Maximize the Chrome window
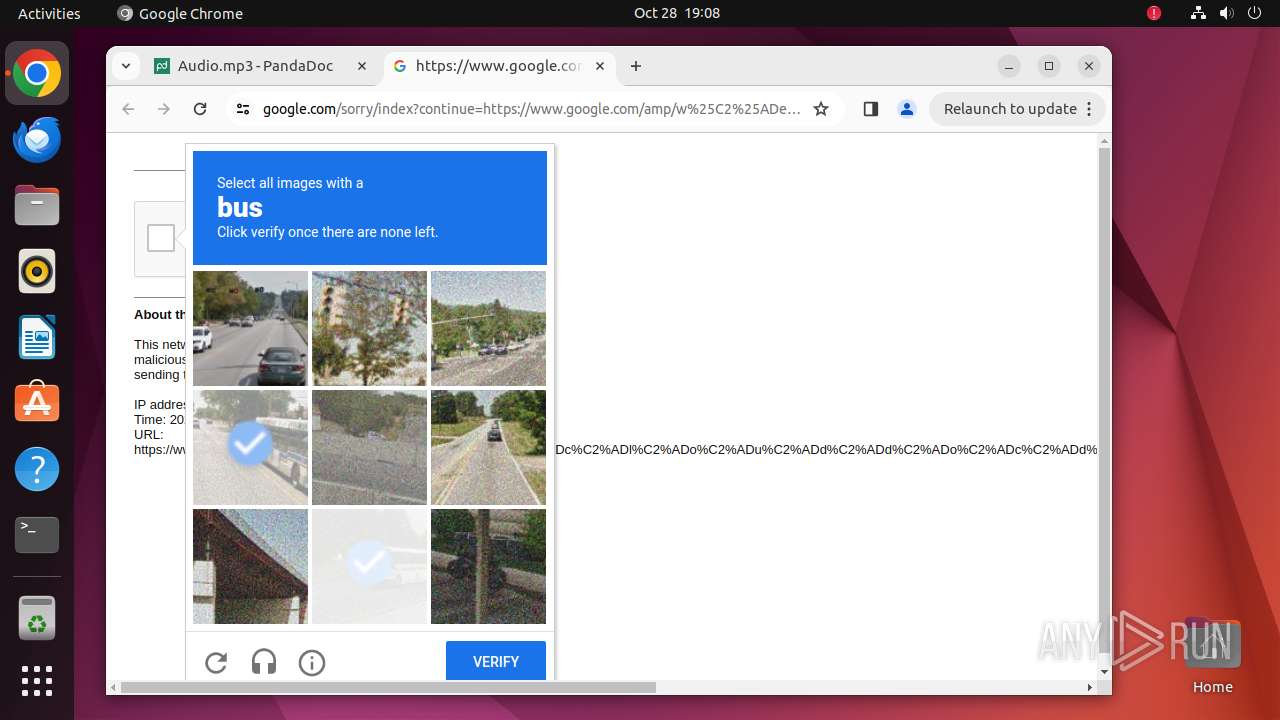The height and width of the screenshot is (720, 1280). pyautogui.click(x=1049, y=66)
